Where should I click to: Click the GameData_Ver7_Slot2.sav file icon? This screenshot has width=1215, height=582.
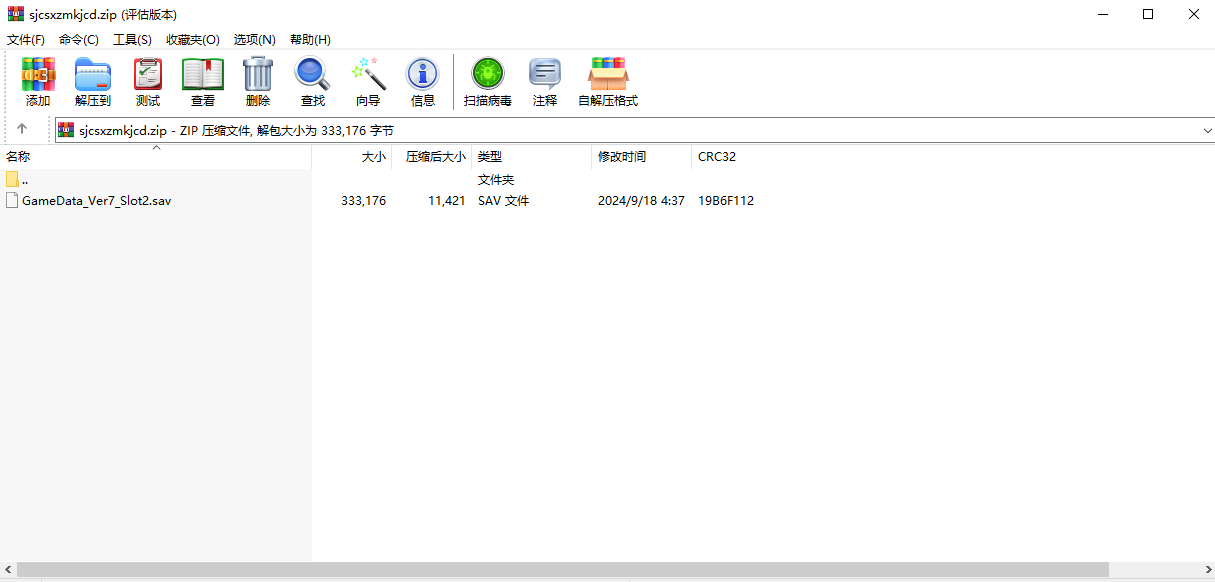point(12,200)
